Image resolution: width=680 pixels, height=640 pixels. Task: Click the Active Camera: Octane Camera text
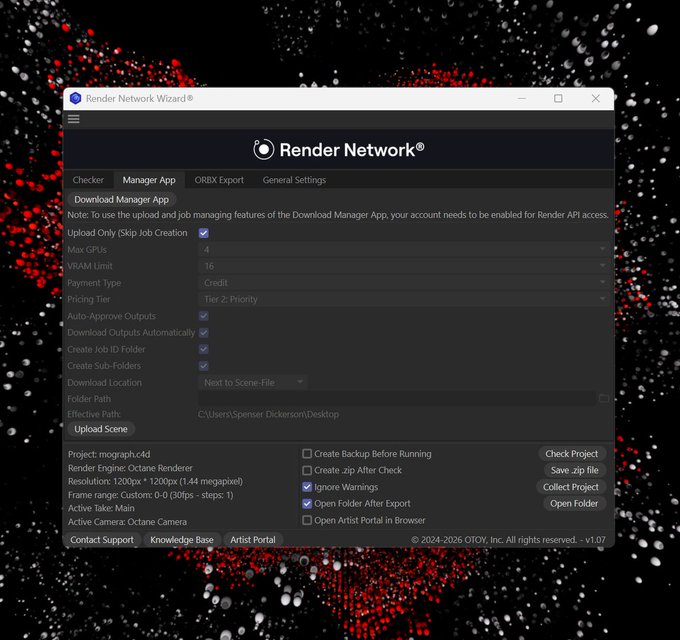point(128,522)
